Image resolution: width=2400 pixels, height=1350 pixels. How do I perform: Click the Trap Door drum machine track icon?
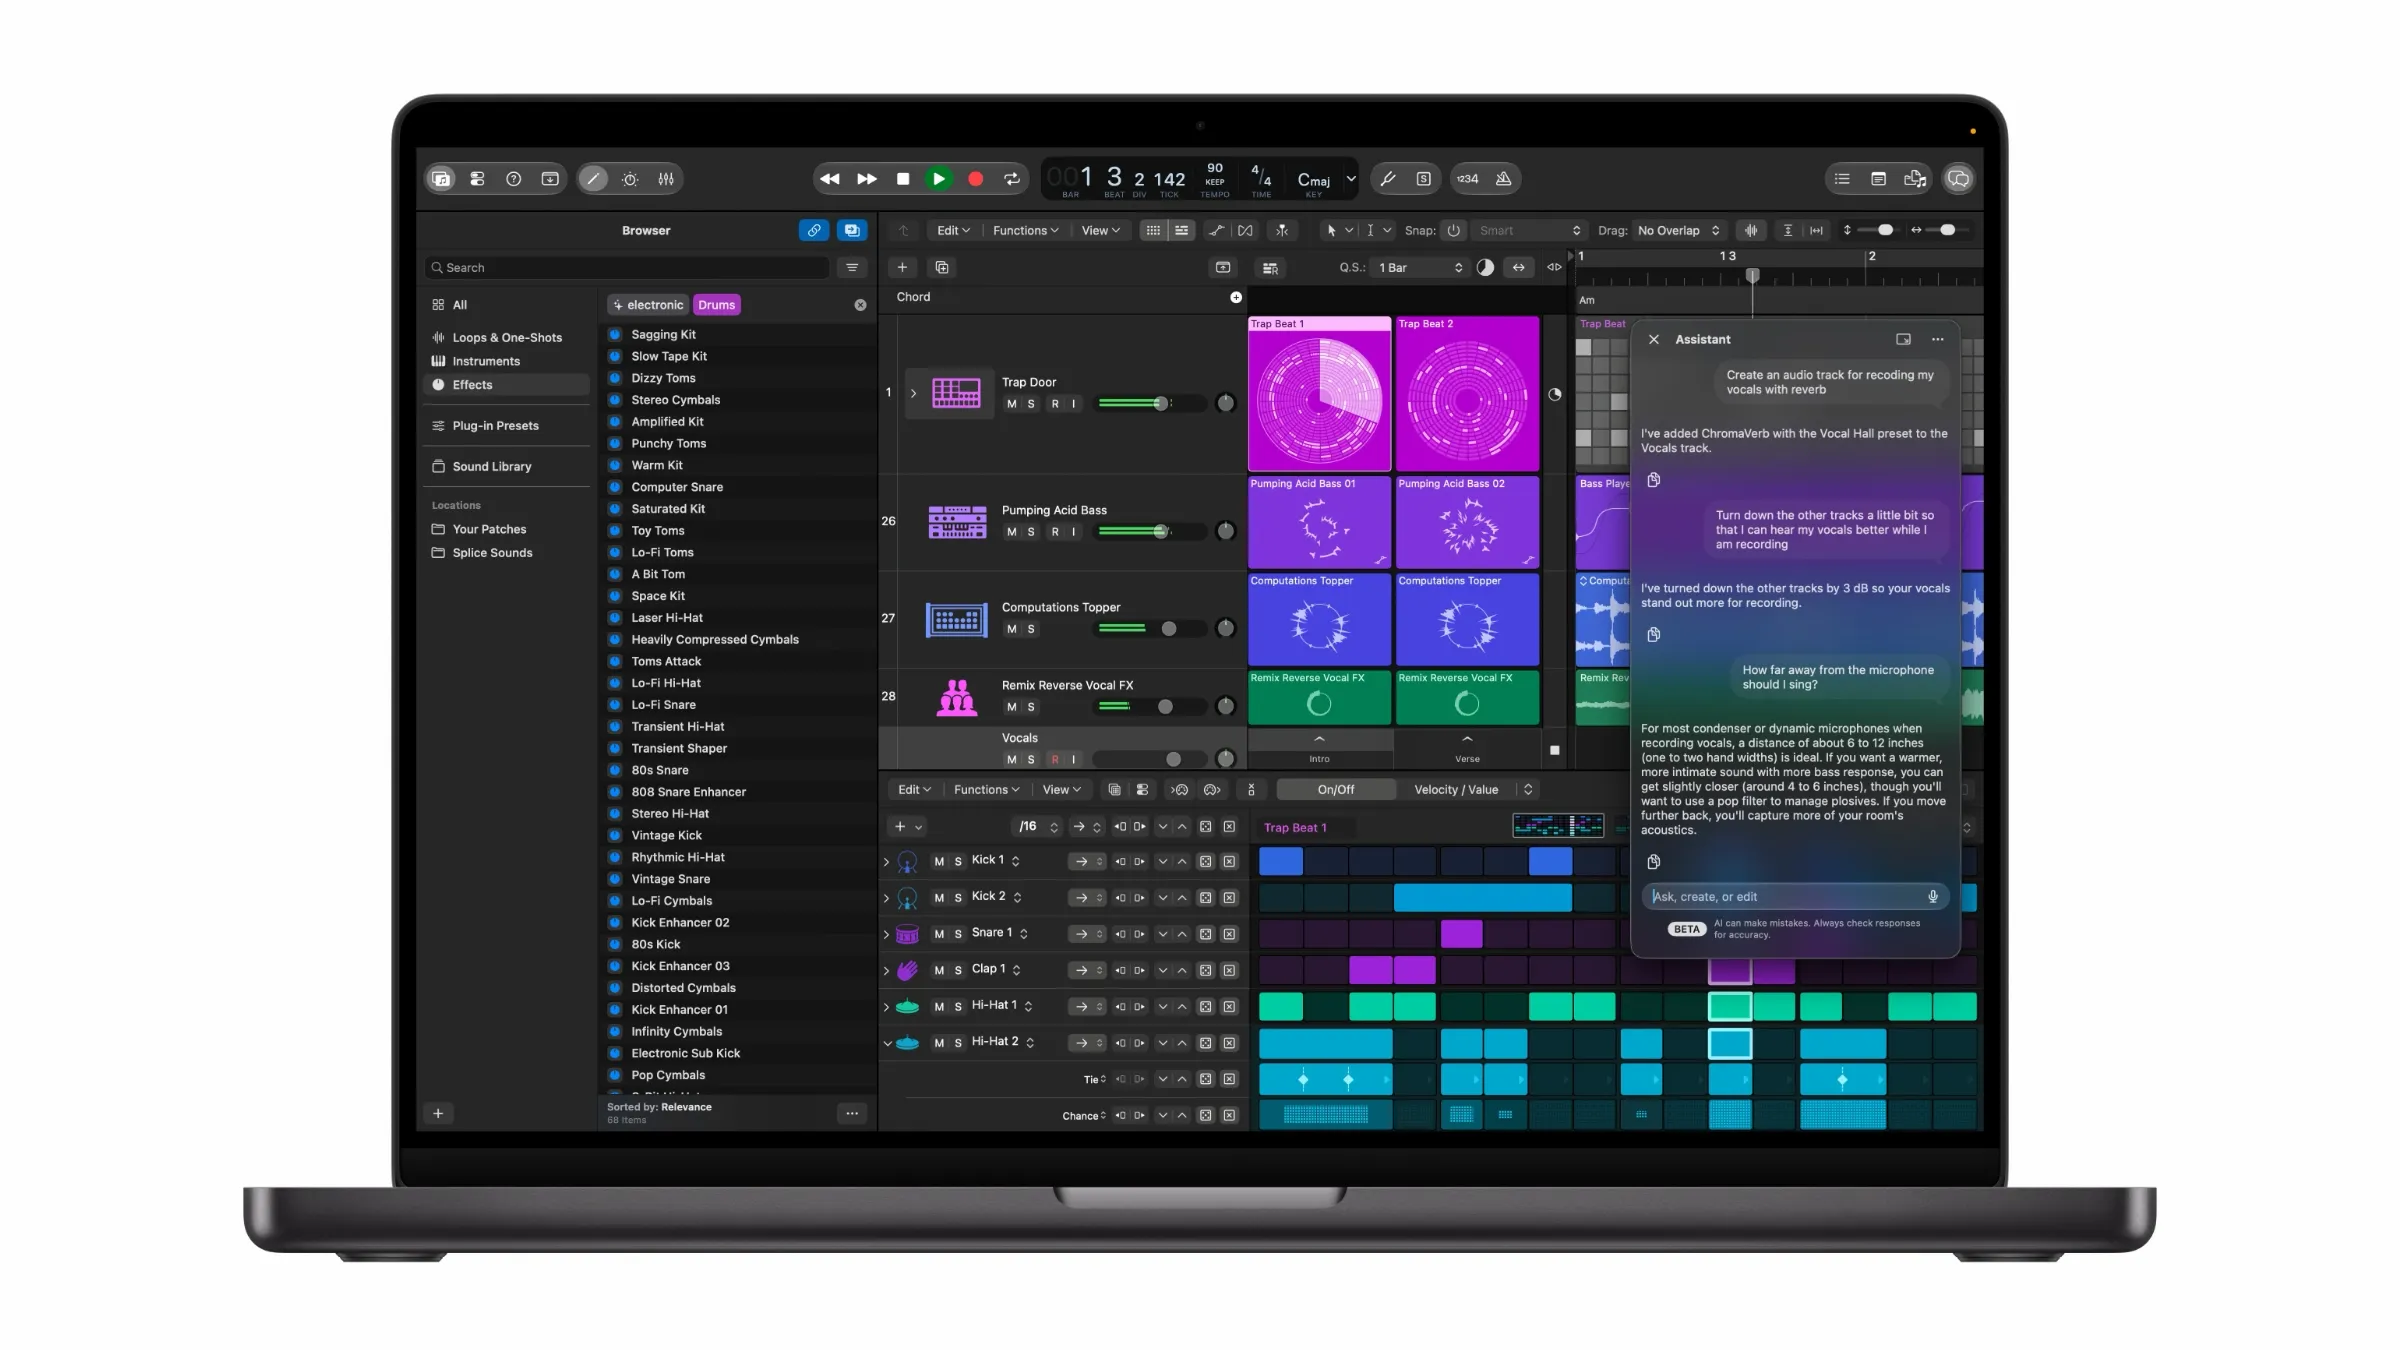(x=956, y=393)
